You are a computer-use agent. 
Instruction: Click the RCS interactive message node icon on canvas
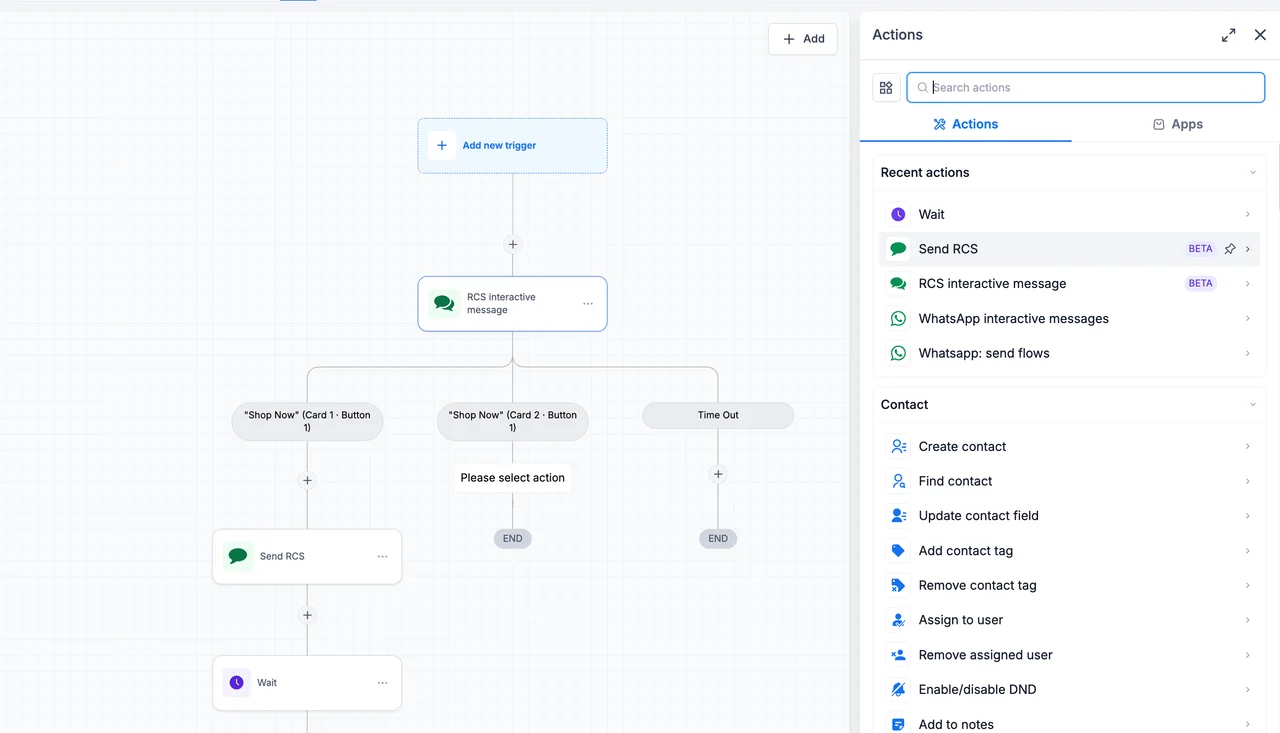tap(444, 303)
